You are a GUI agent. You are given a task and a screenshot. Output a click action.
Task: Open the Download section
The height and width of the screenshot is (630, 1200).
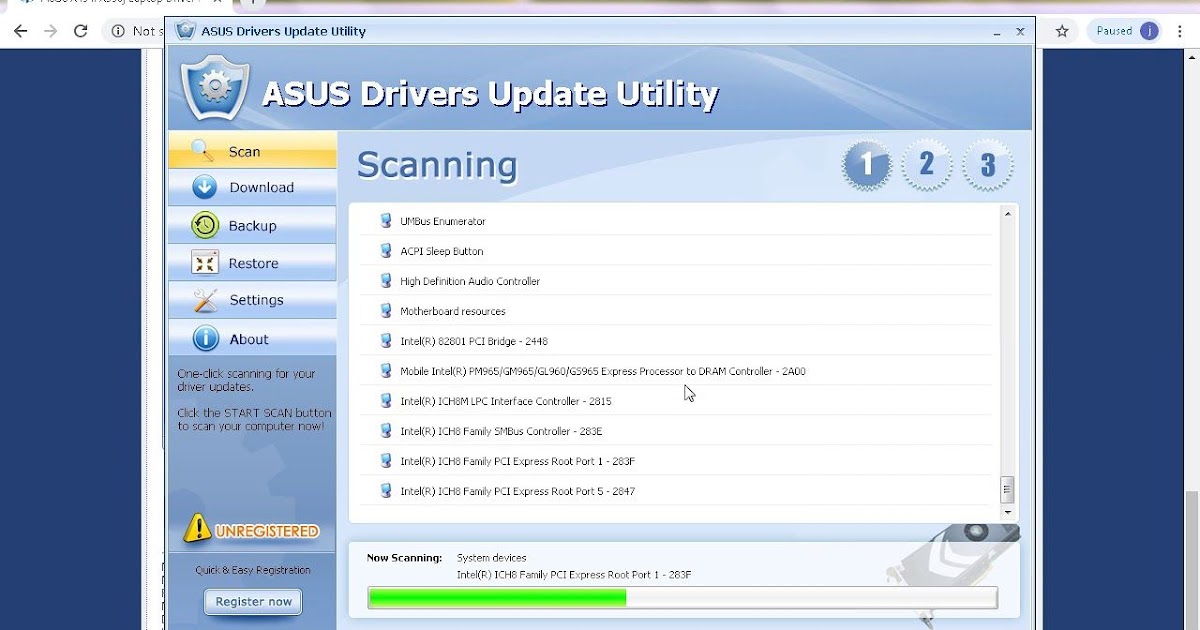click(x=252, y=187)
